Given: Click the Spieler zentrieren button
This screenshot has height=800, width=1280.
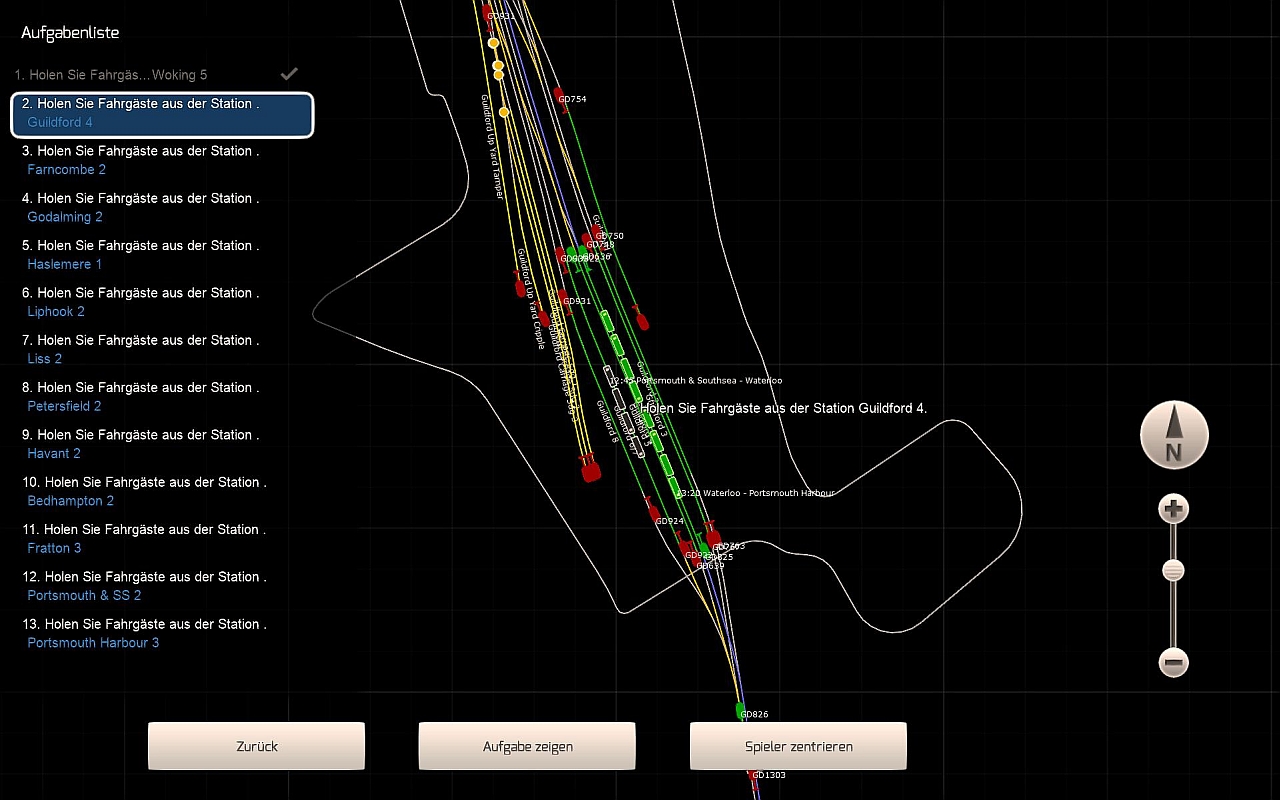Looking at the screenshot, I should click(798, 746).
